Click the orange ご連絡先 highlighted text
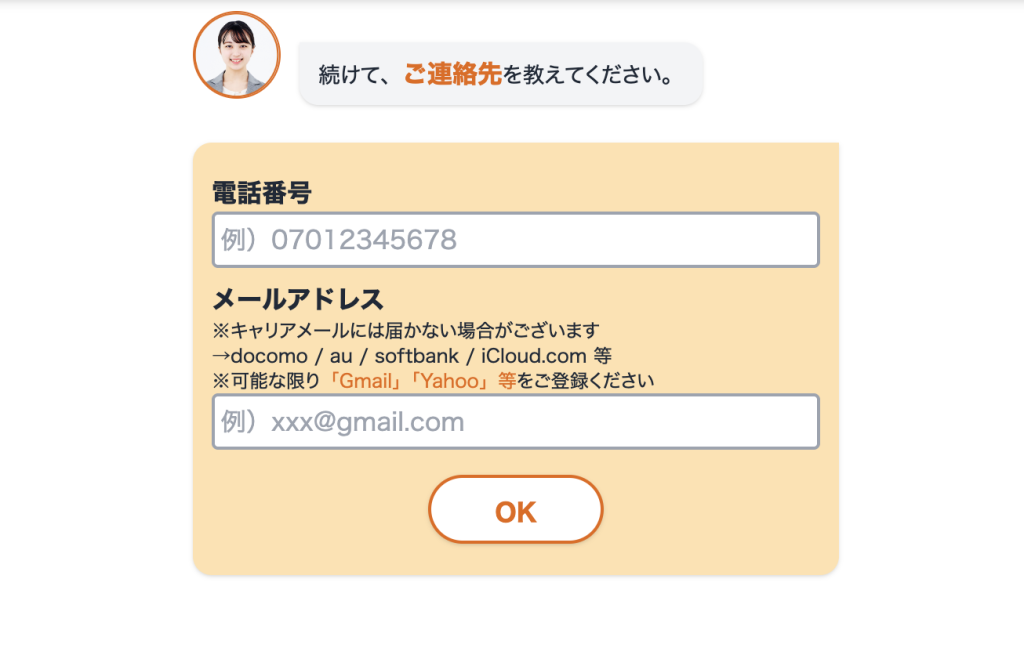Screen dimensions: 1024x655 click(453, 74)
